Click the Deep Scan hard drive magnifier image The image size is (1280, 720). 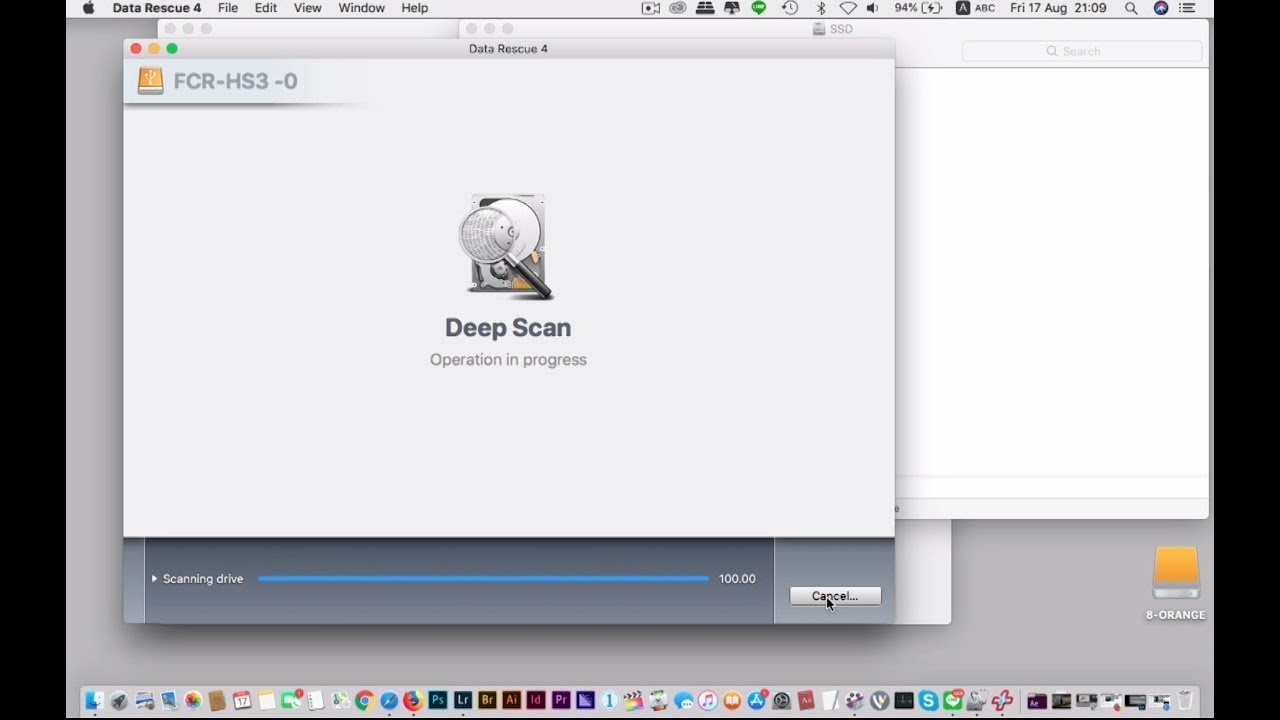[x=506, y=246]
